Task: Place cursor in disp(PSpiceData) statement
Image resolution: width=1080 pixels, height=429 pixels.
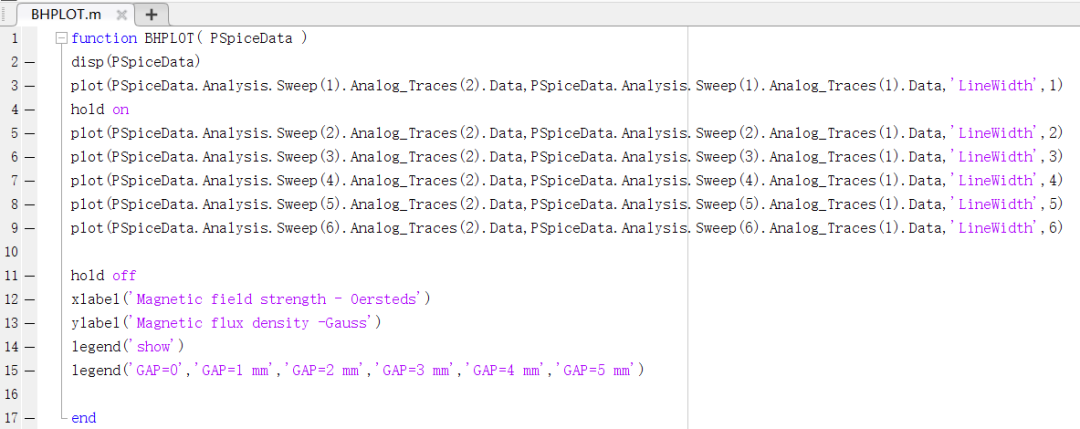Action: (x=136, y=62)
